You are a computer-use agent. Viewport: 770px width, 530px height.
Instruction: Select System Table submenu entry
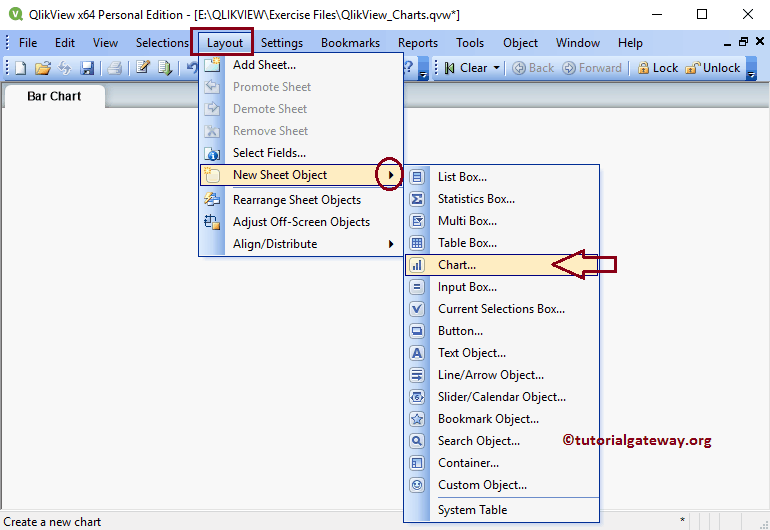point(501,510)
